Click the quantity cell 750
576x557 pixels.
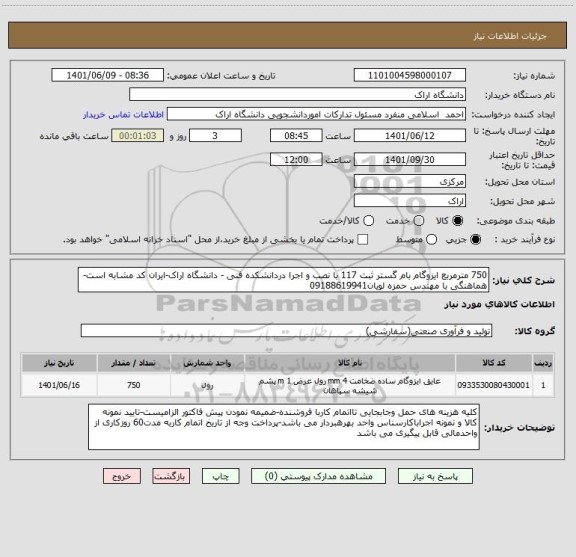134,385
